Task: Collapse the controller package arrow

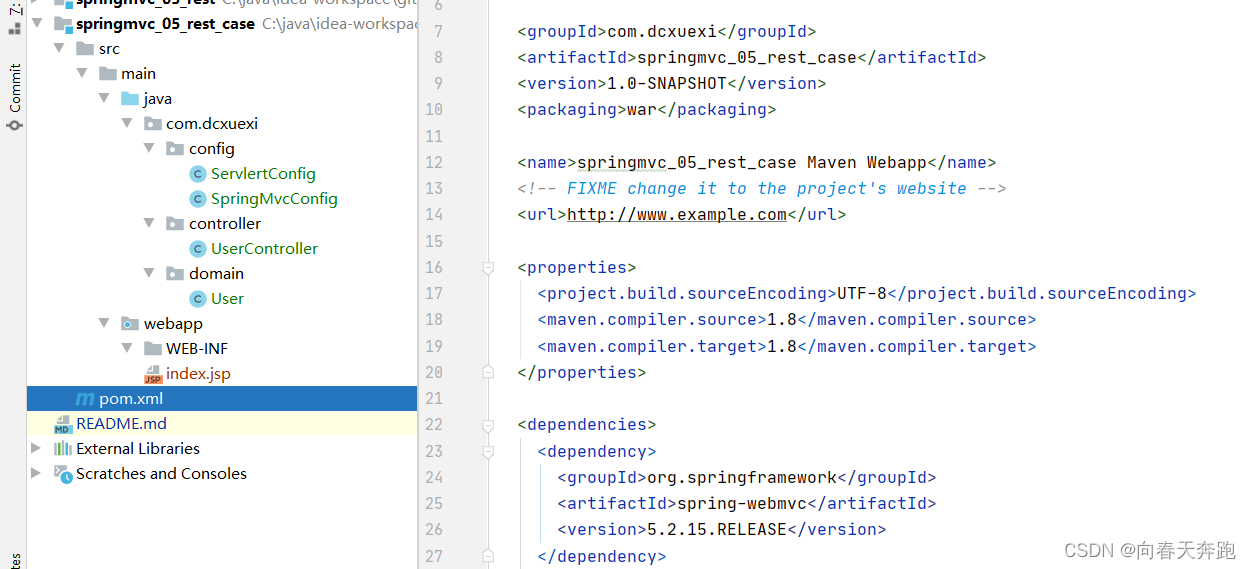Action: [149, 223]
